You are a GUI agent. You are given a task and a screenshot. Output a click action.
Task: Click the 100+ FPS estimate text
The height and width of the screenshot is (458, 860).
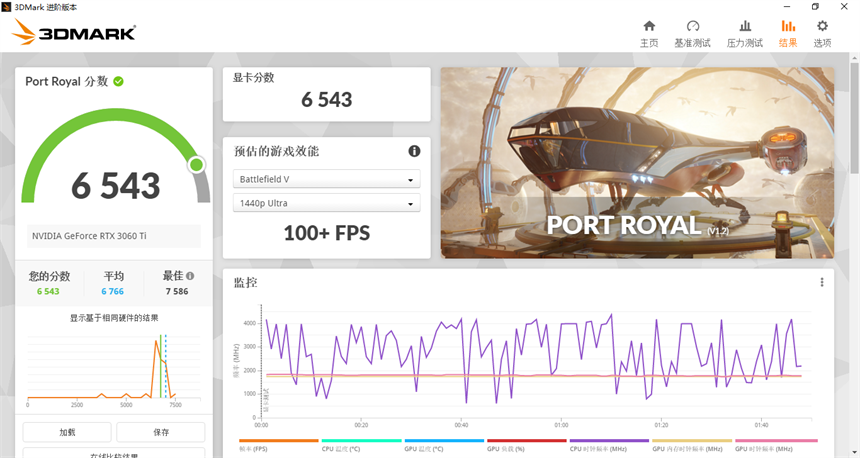click(x=327, y=233)
